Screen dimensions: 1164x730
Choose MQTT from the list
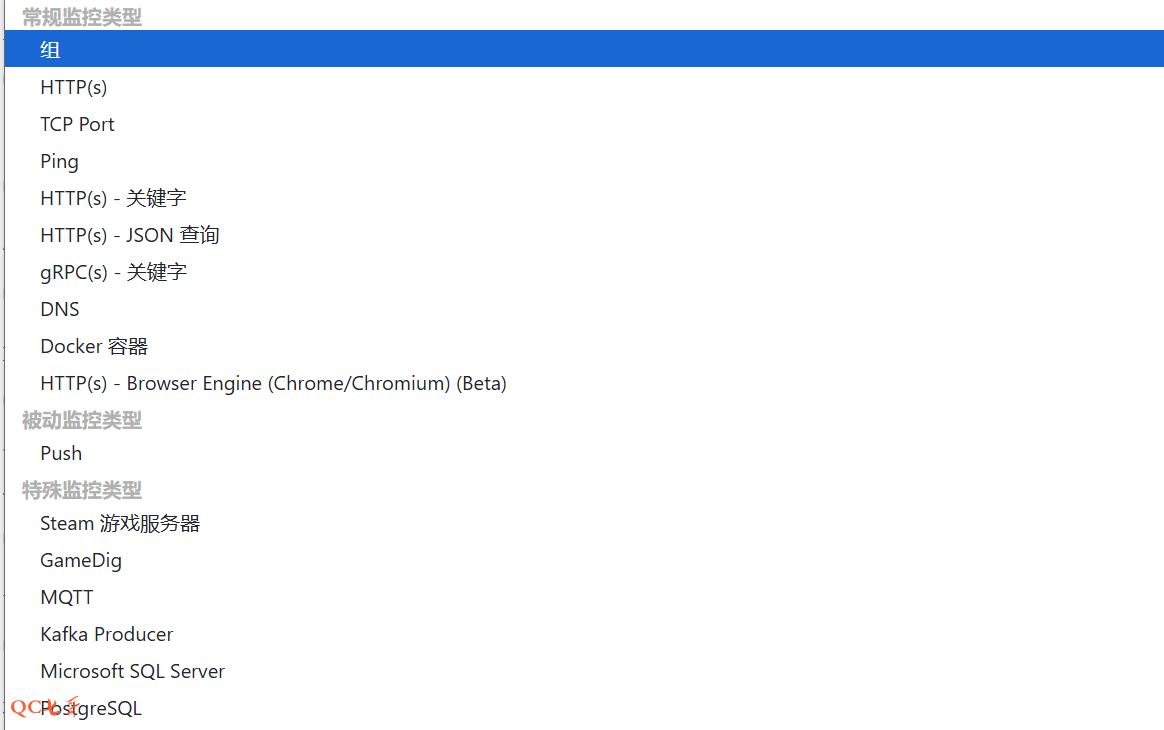click(x=67, y=597)
